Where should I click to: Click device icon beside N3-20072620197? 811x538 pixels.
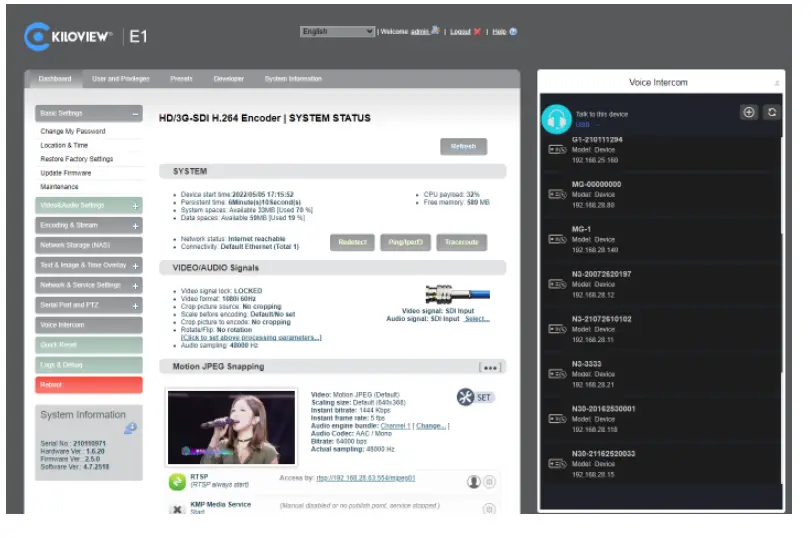(x=557, y=284)
